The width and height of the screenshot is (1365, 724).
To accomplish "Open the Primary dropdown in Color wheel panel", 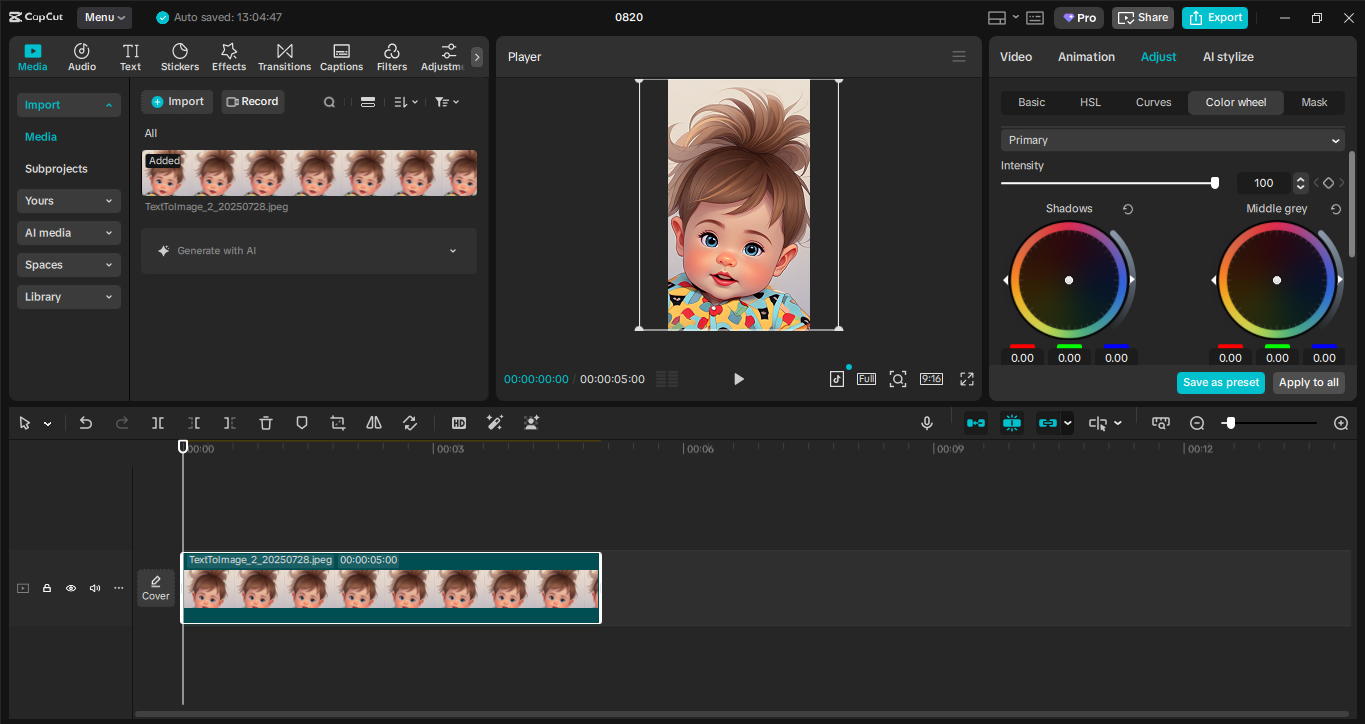I will click(1171, 139).
